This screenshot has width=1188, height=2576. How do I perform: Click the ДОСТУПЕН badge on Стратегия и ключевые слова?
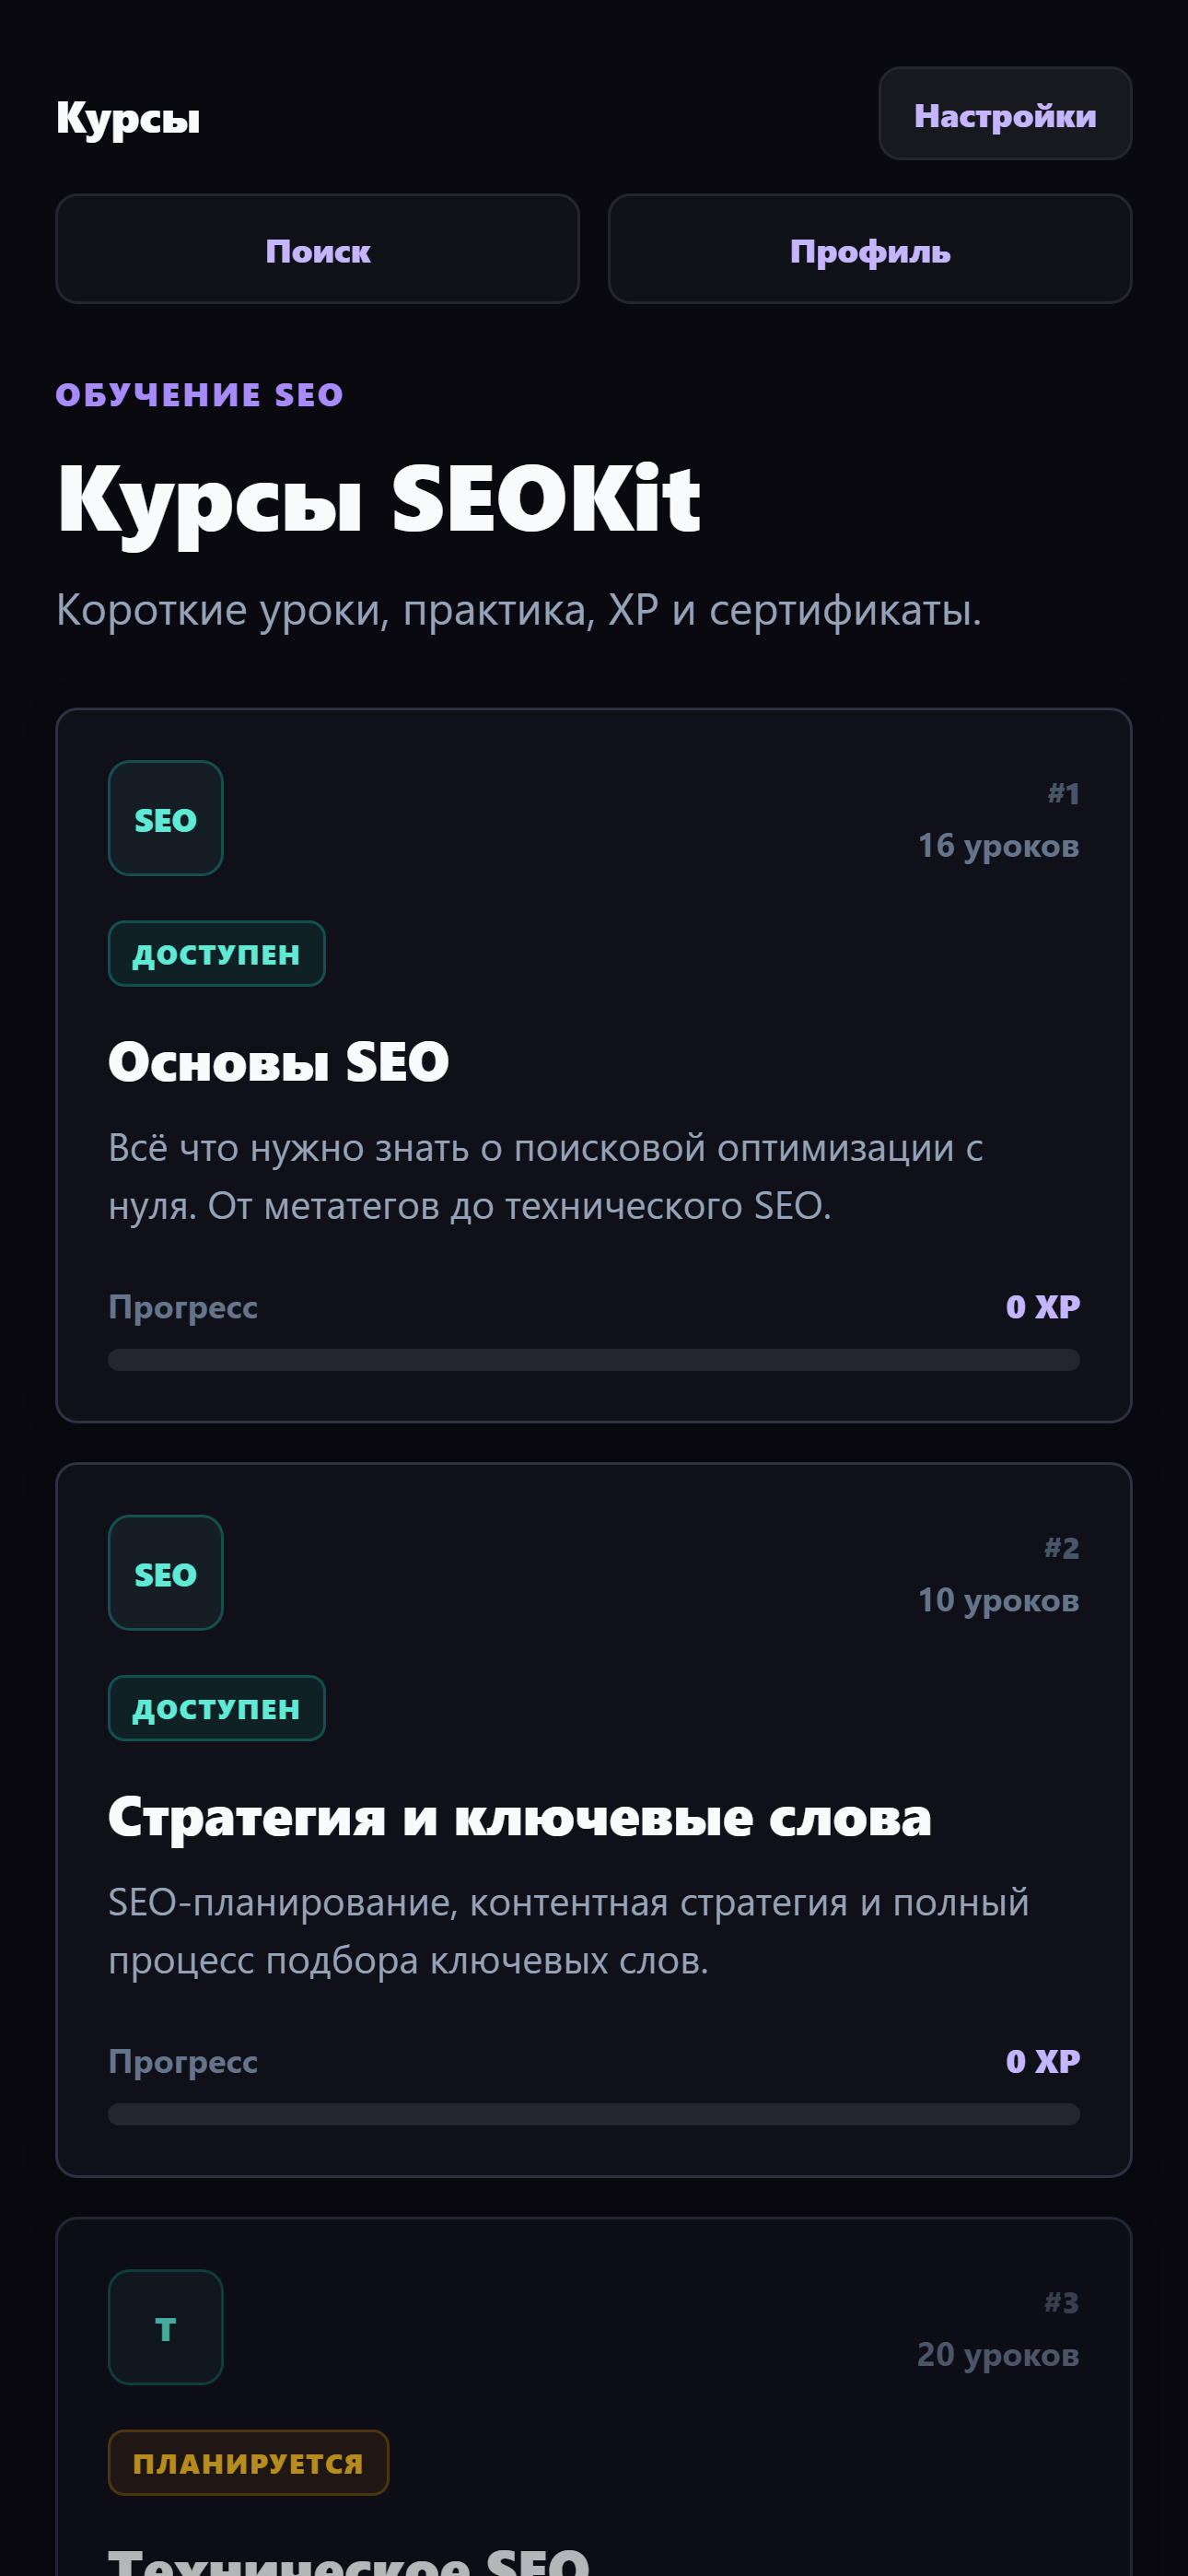(x=216, y=1707)
